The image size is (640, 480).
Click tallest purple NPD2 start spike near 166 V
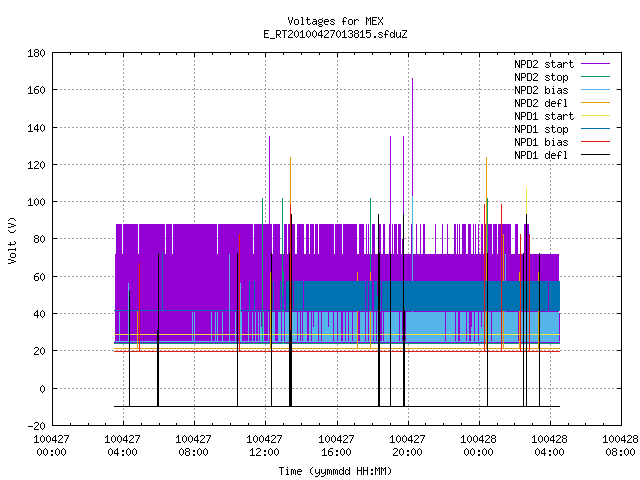412,137
